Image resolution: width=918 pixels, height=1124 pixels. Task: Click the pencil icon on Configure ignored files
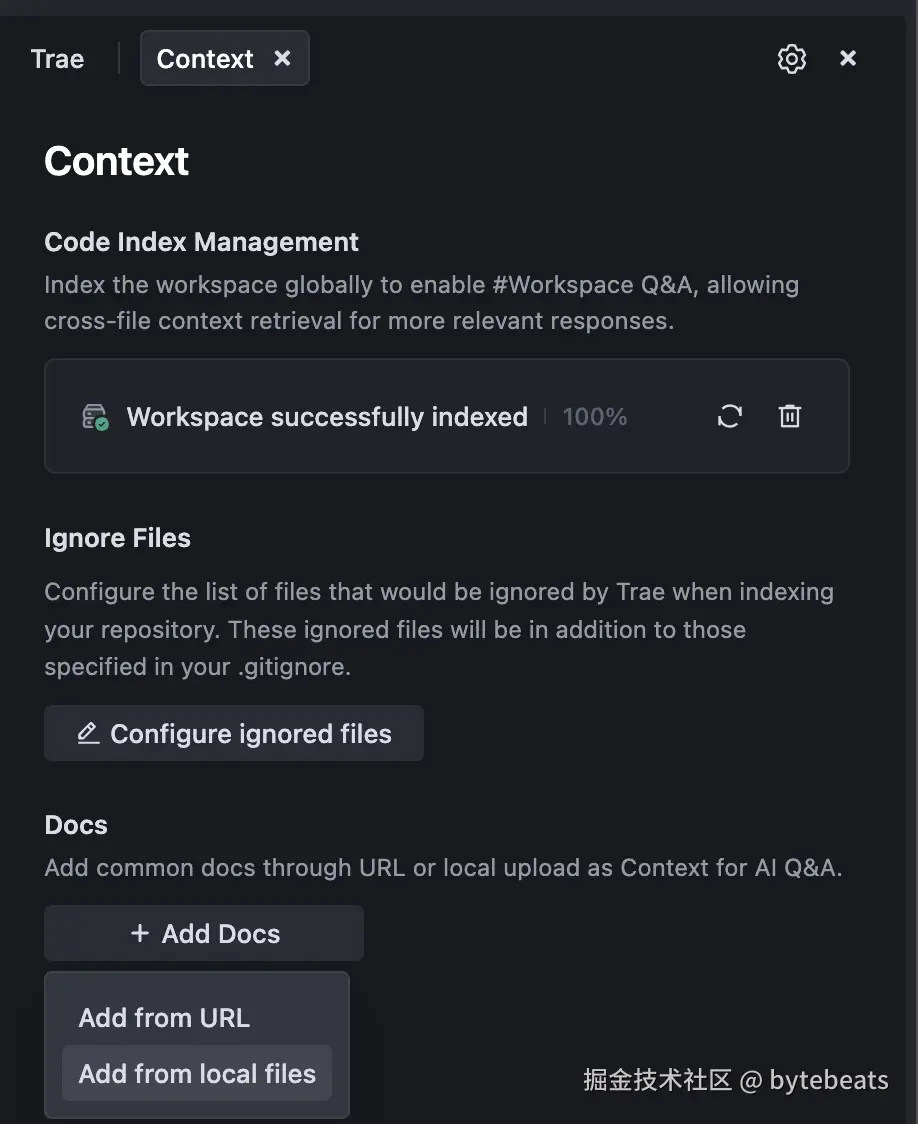coord(88,733)
